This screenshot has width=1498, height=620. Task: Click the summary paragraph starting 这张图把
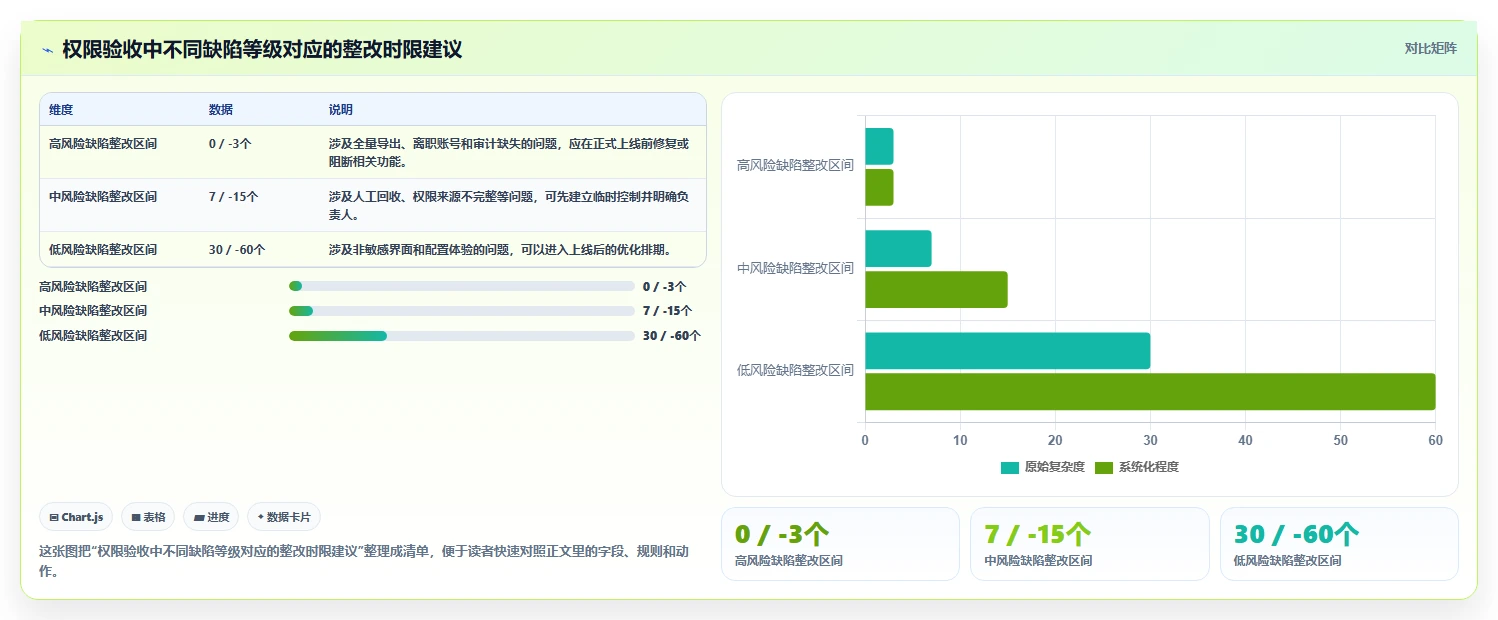pyautogui.click(x=364, y=561)
